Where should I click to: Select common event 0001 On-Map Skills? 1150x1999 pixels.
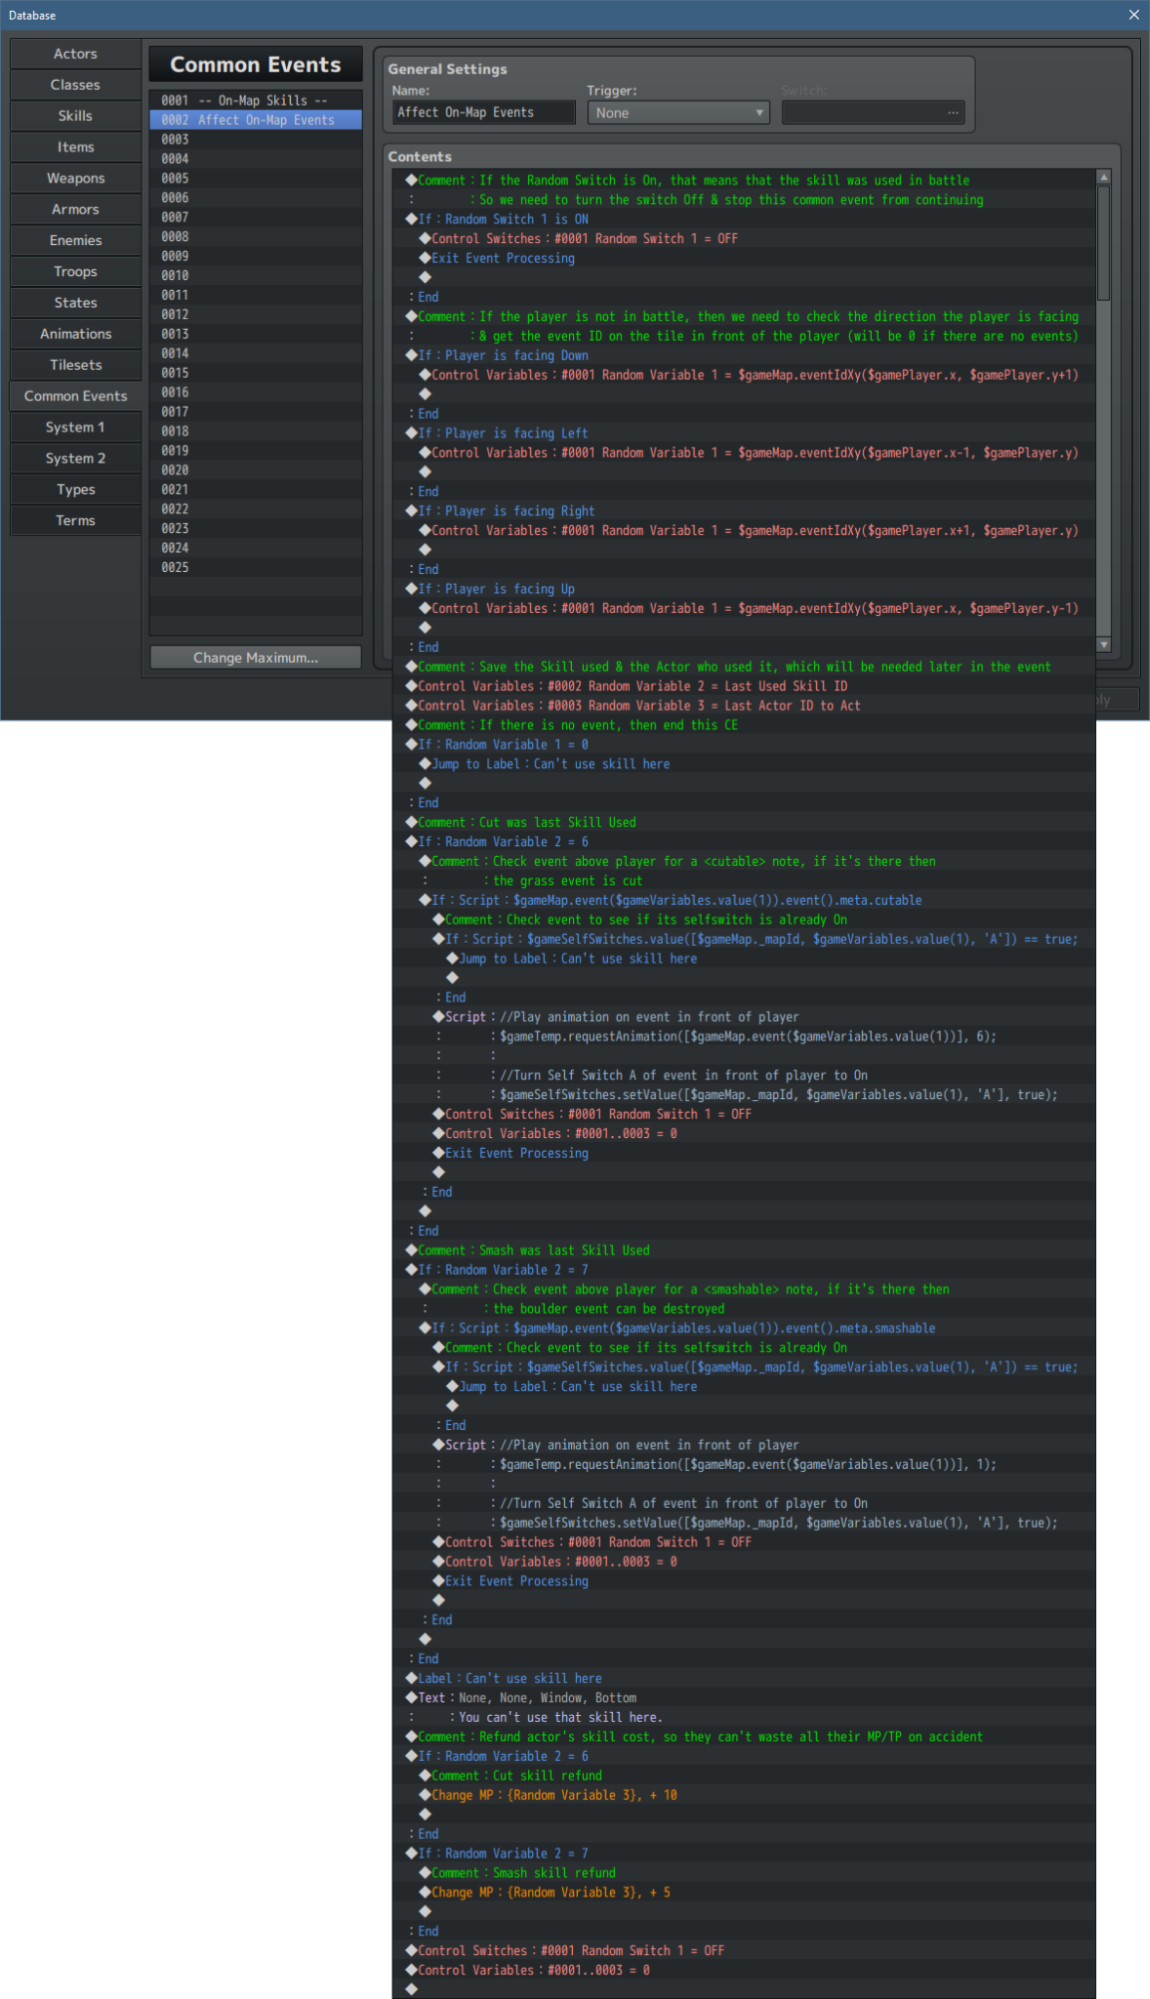click(256, 100)
